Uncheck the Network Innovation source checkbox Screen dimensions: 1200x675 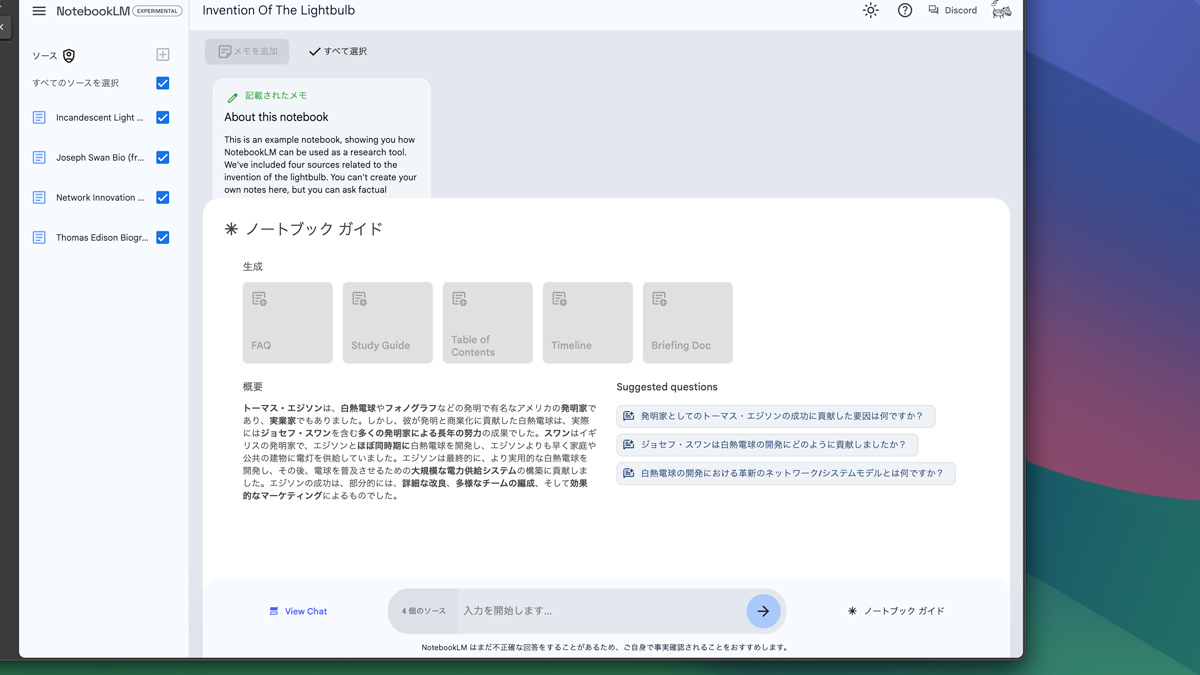[163, 197]
